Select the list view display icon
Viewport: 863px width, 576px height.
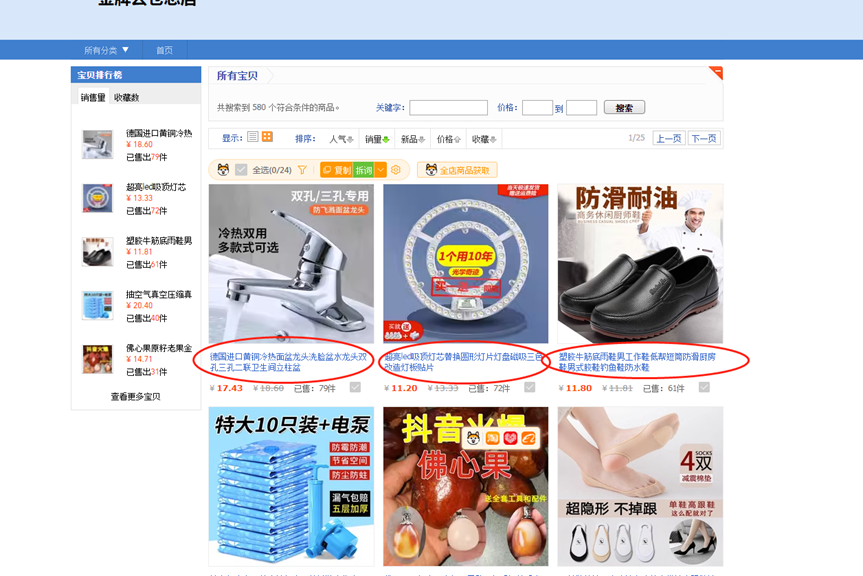point(253,137)
